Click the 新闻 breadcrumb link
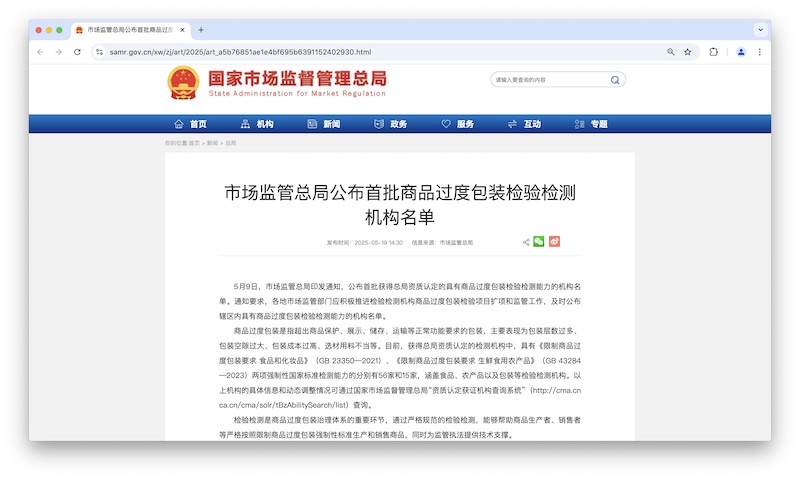This screenshot has width=800, height=479. click(x=212, y=143)
